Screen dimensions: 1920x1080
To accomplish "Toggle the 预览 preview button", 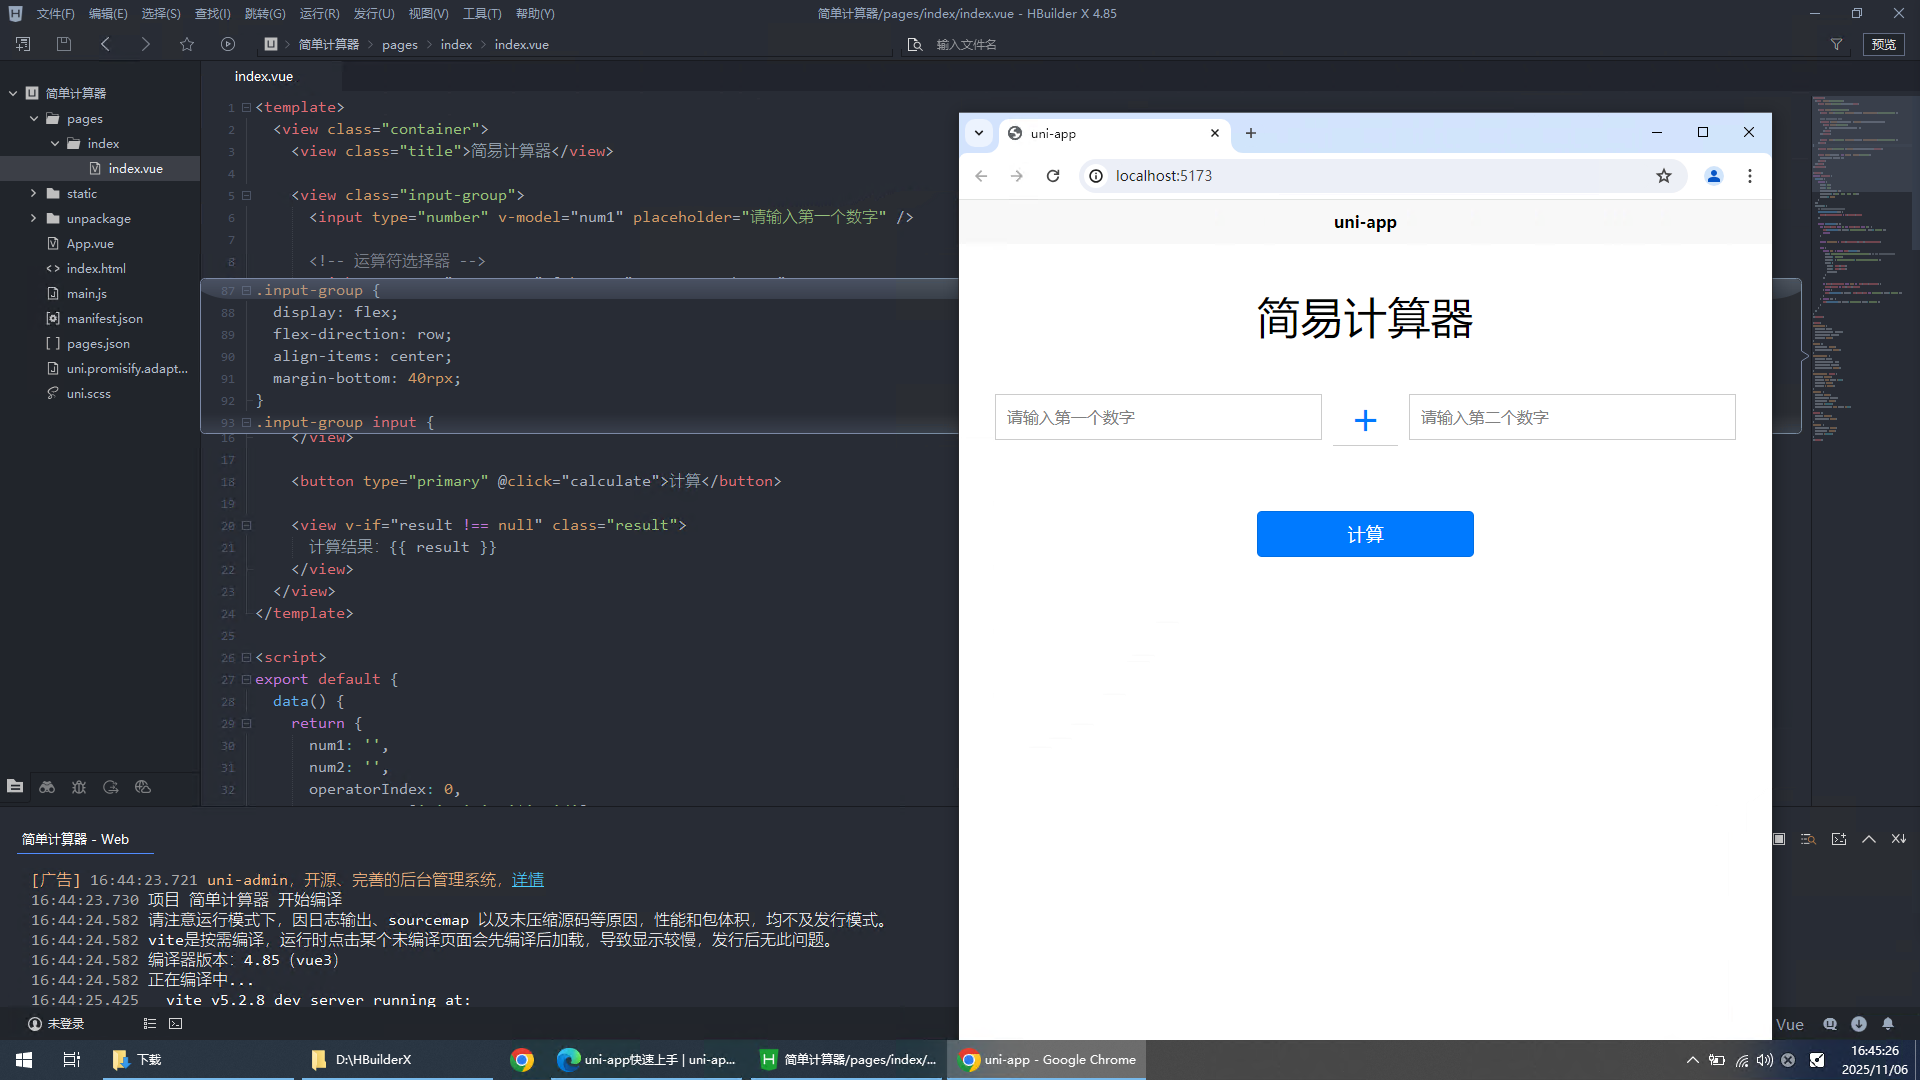I will point(1884,44).
